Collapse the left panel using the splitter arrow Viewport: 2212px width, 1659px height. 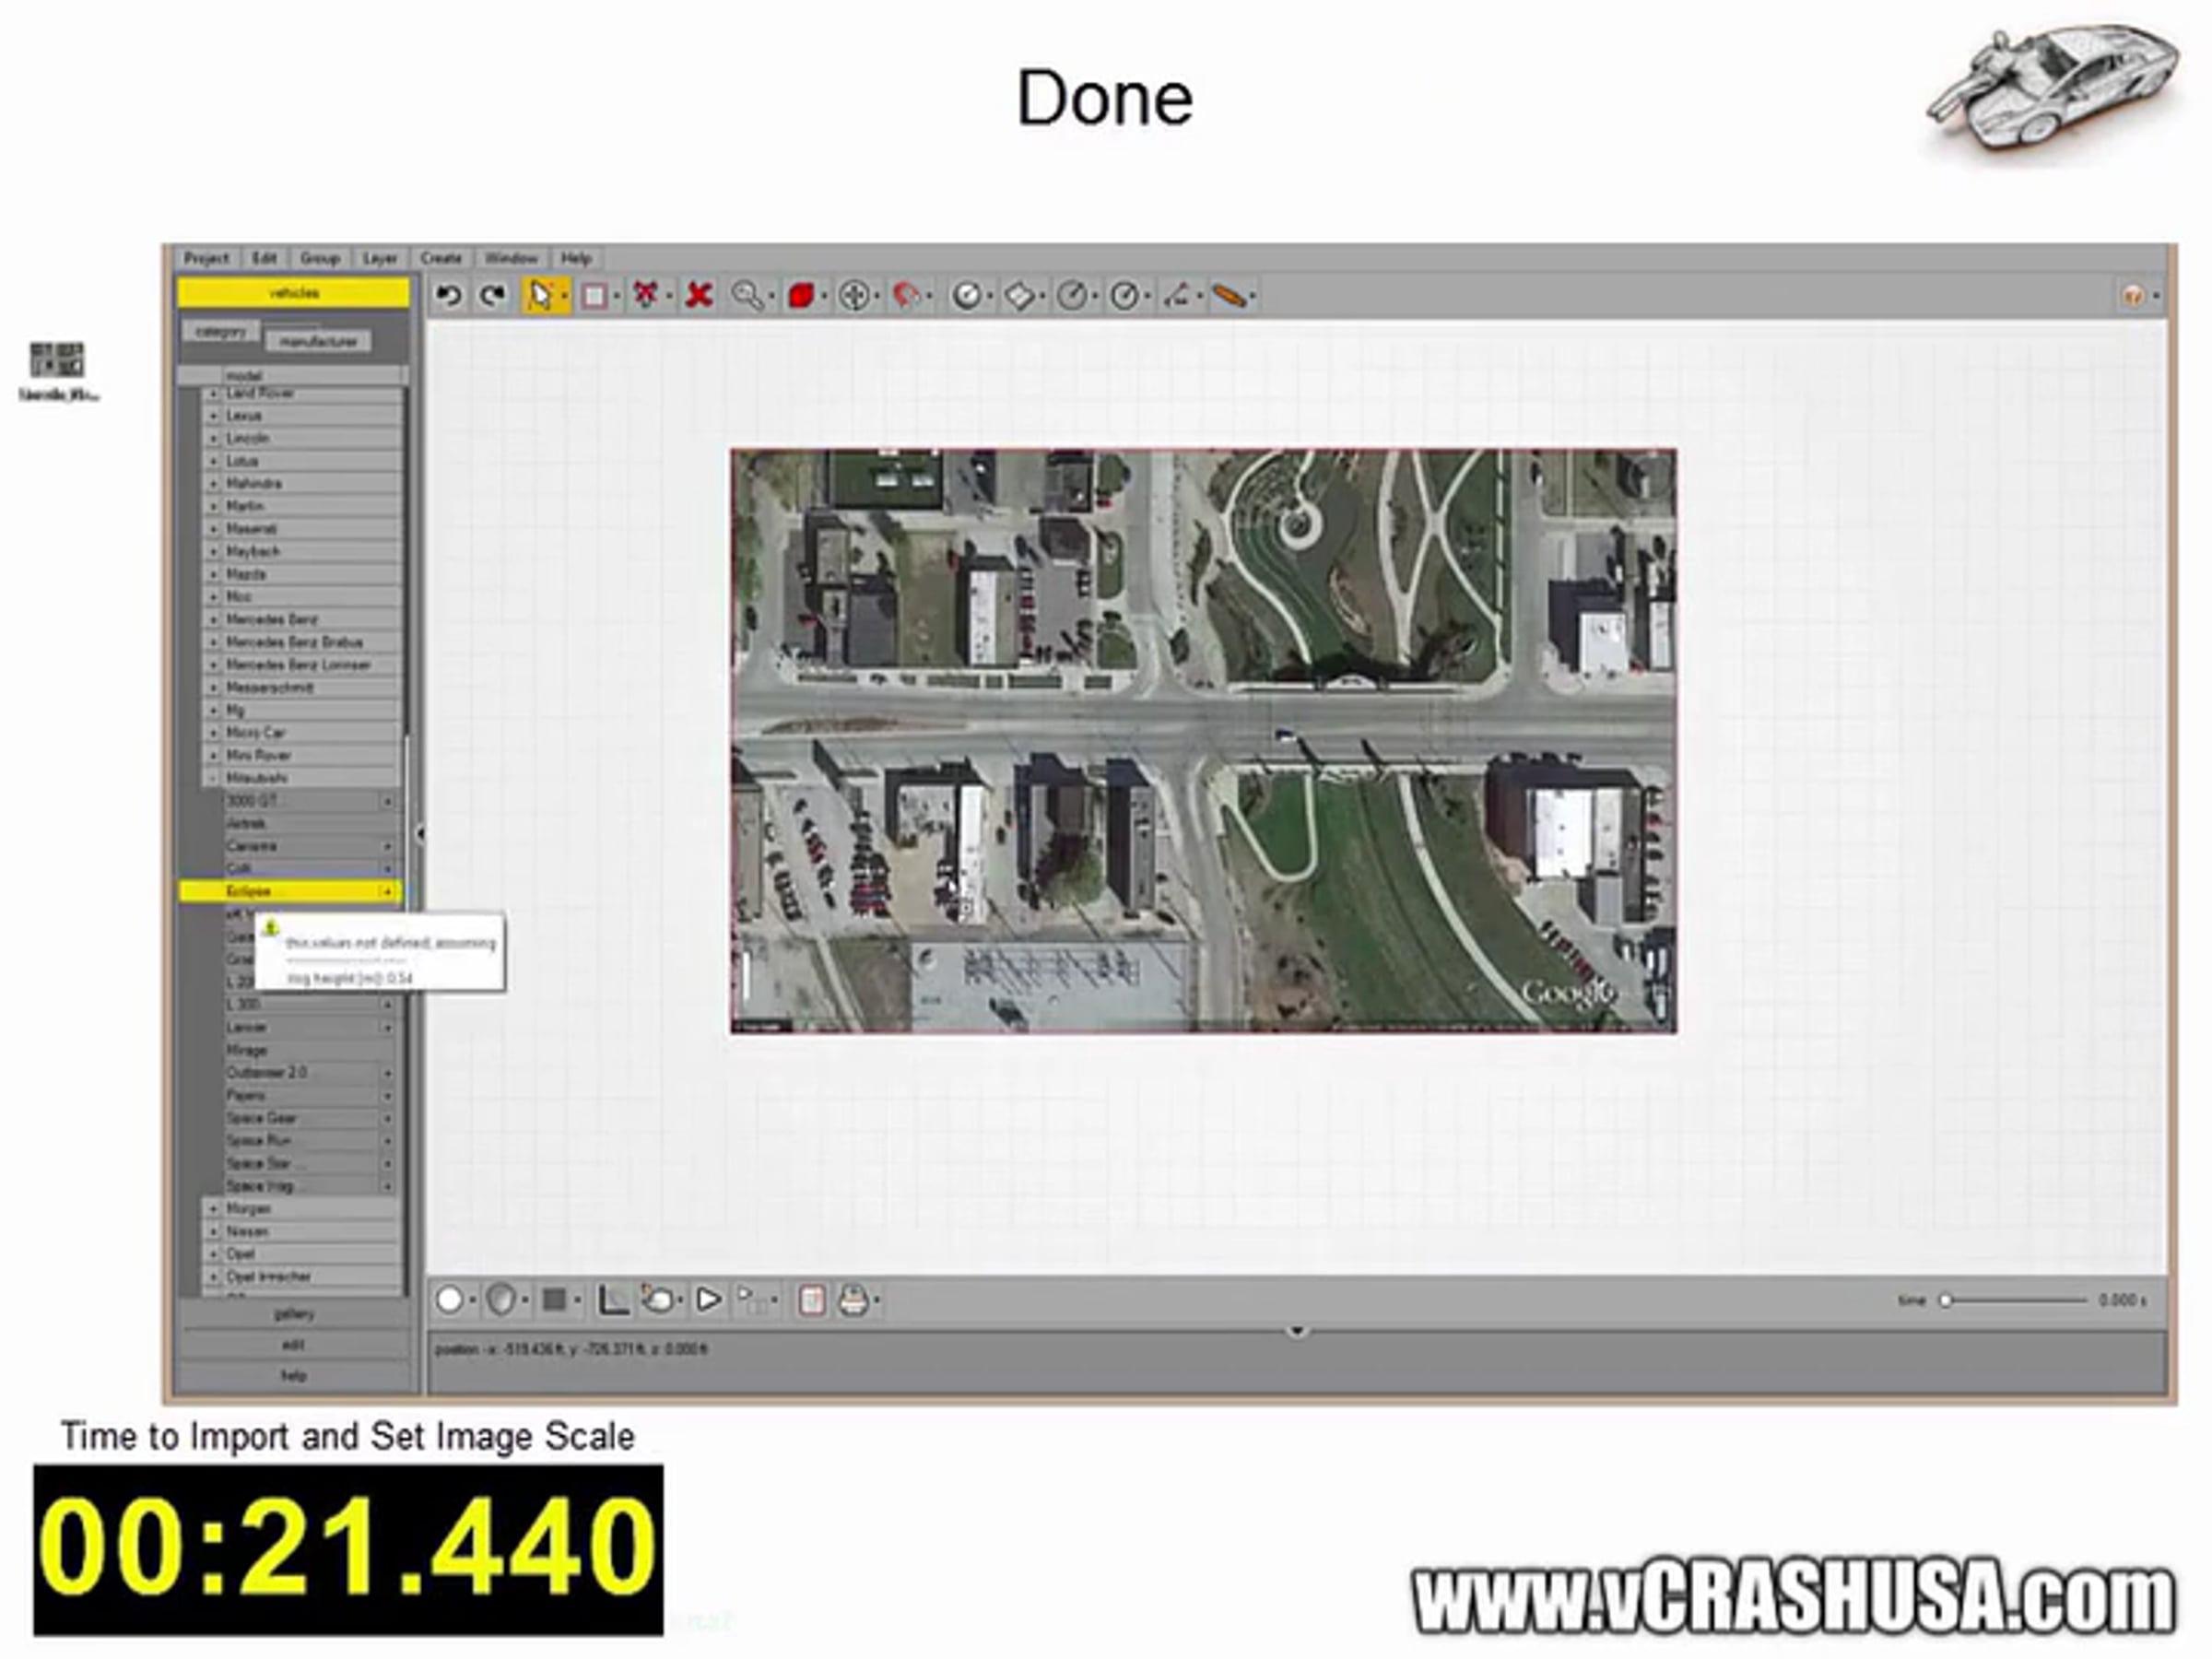point(420,833)
